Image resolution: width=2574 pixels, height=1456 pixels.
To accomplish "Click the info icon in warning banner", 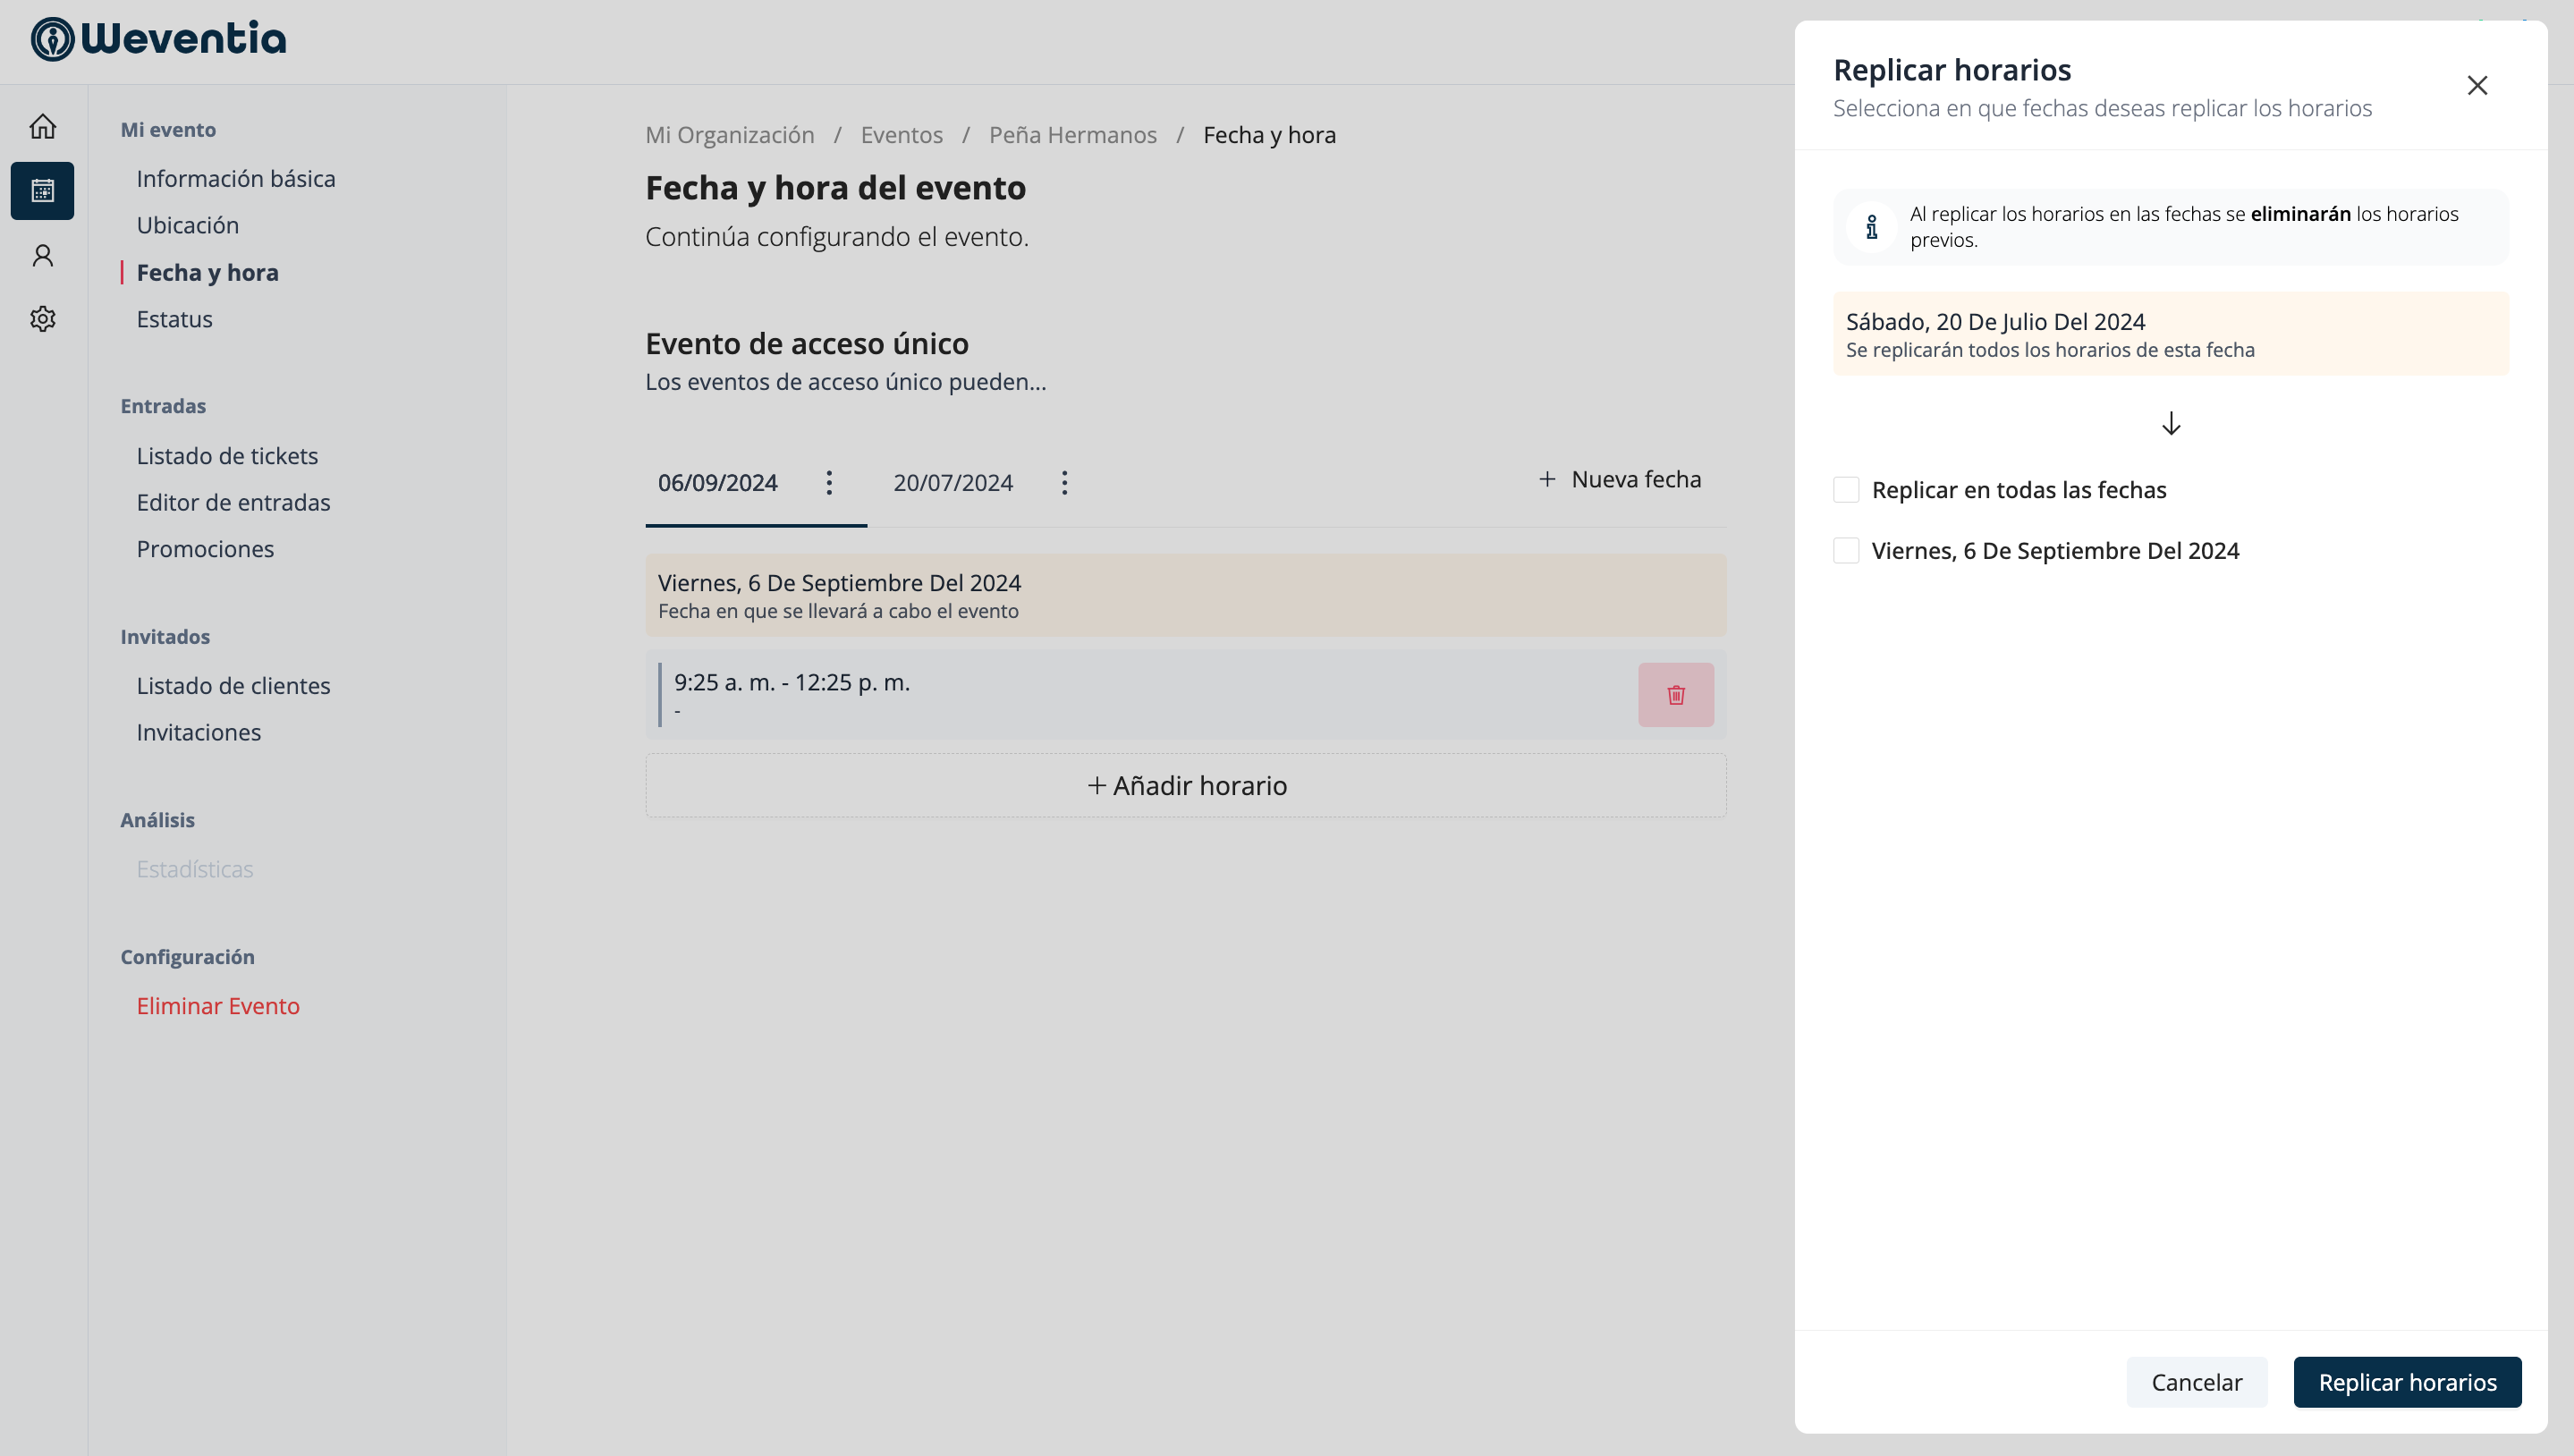I will (x=1871, y=228).
